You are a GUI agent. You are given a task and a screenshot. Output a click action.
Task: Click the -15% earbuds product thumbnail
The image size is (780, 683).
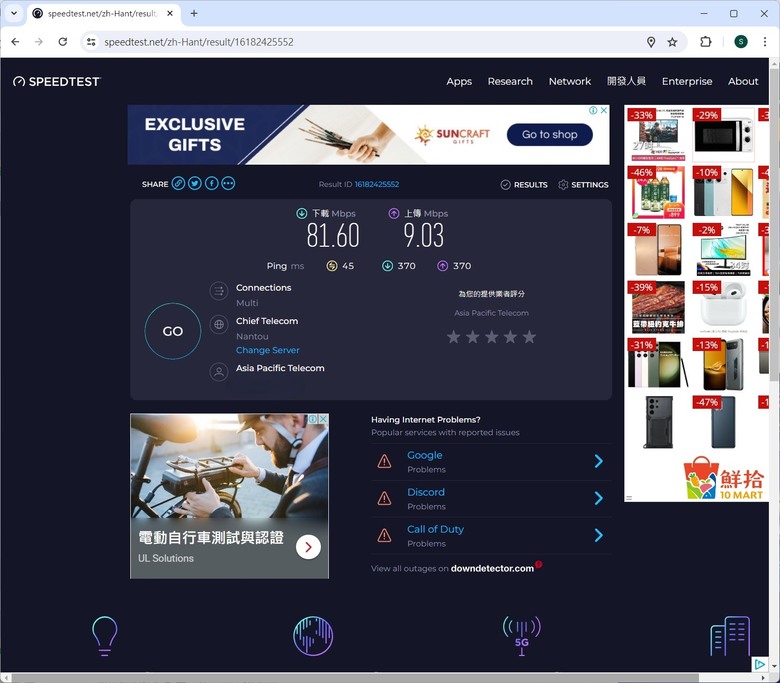724,307
